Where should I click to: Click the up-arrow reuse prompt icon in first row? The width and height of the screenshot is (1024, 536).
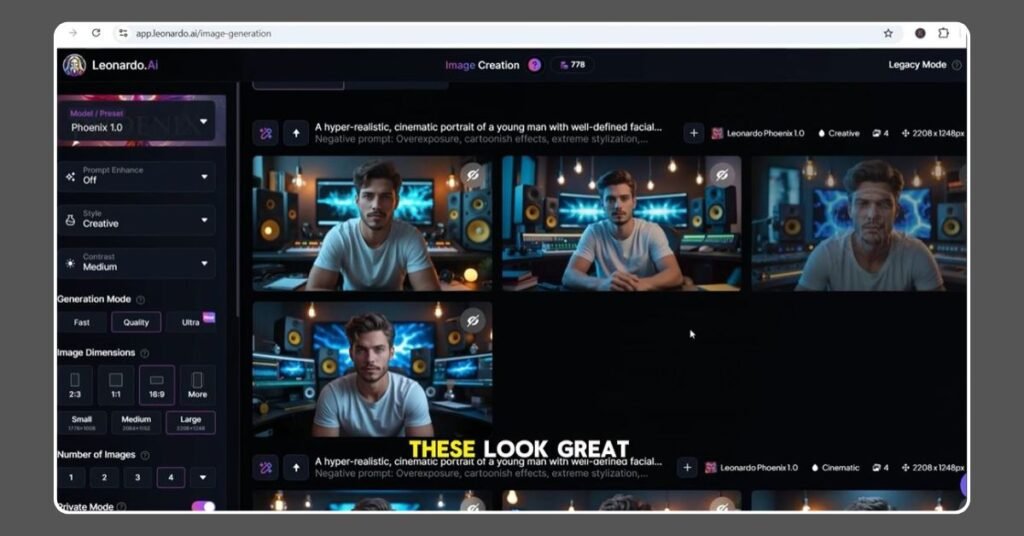(x=296, y=133)
